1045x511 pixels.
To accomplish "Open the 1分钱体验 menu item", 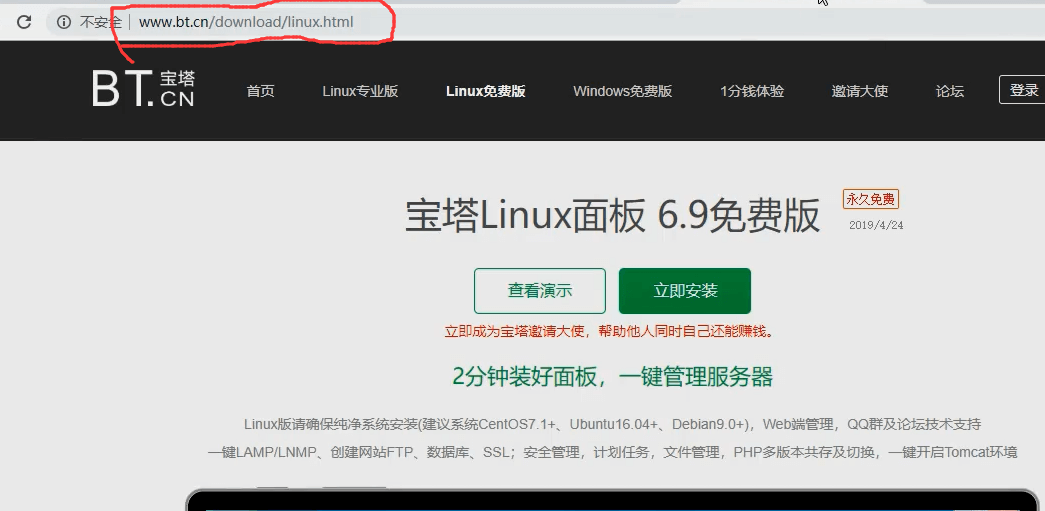I will click(x=752, y=91).
